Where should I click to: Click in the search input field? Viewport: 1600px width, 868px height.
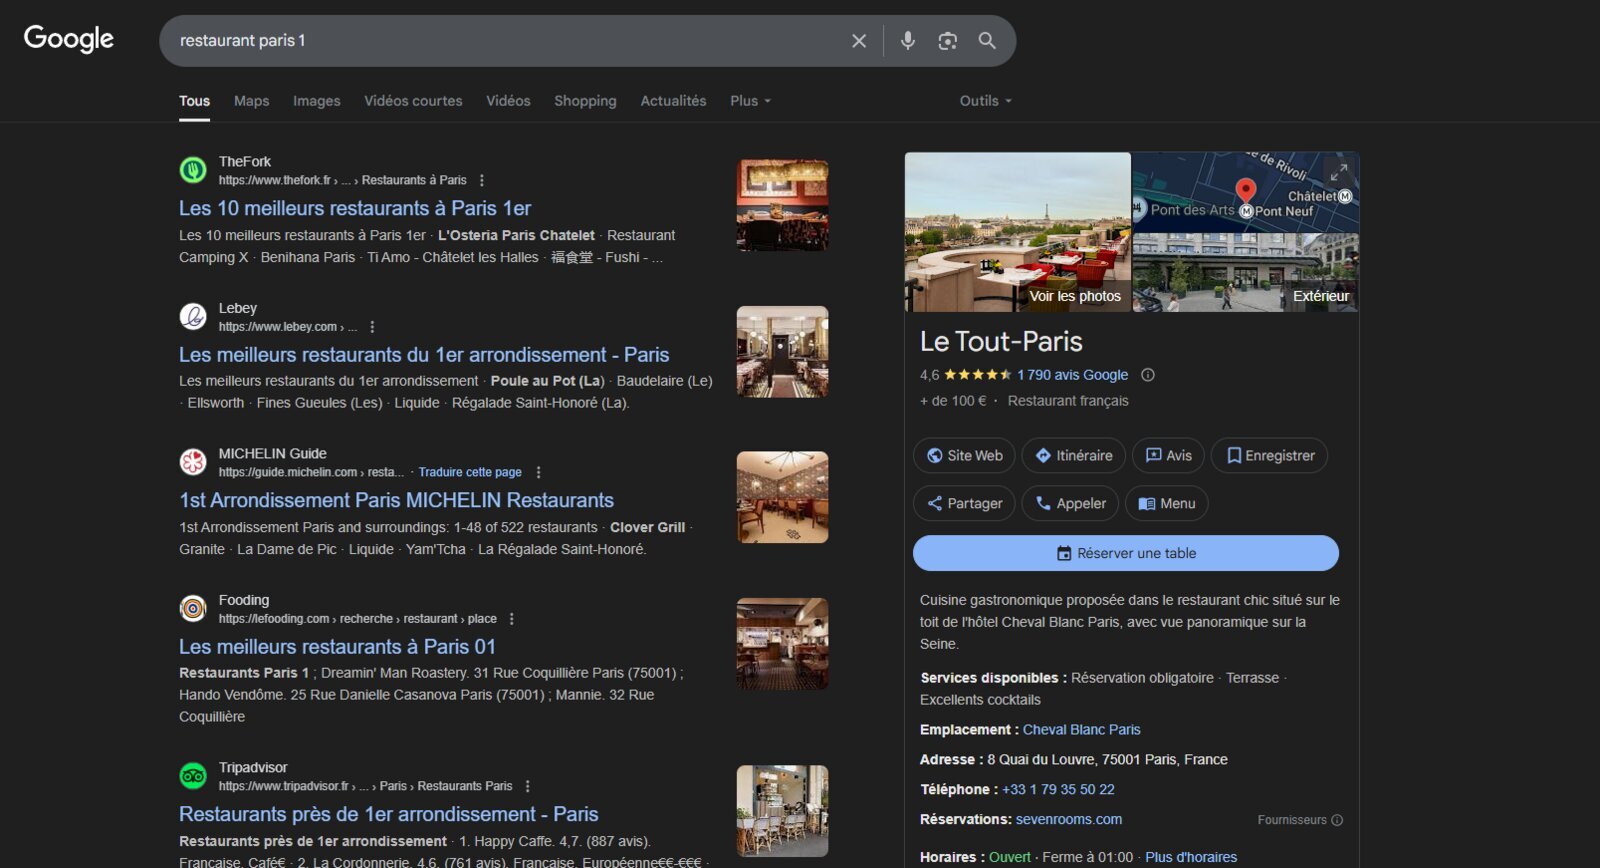point(505,41)
